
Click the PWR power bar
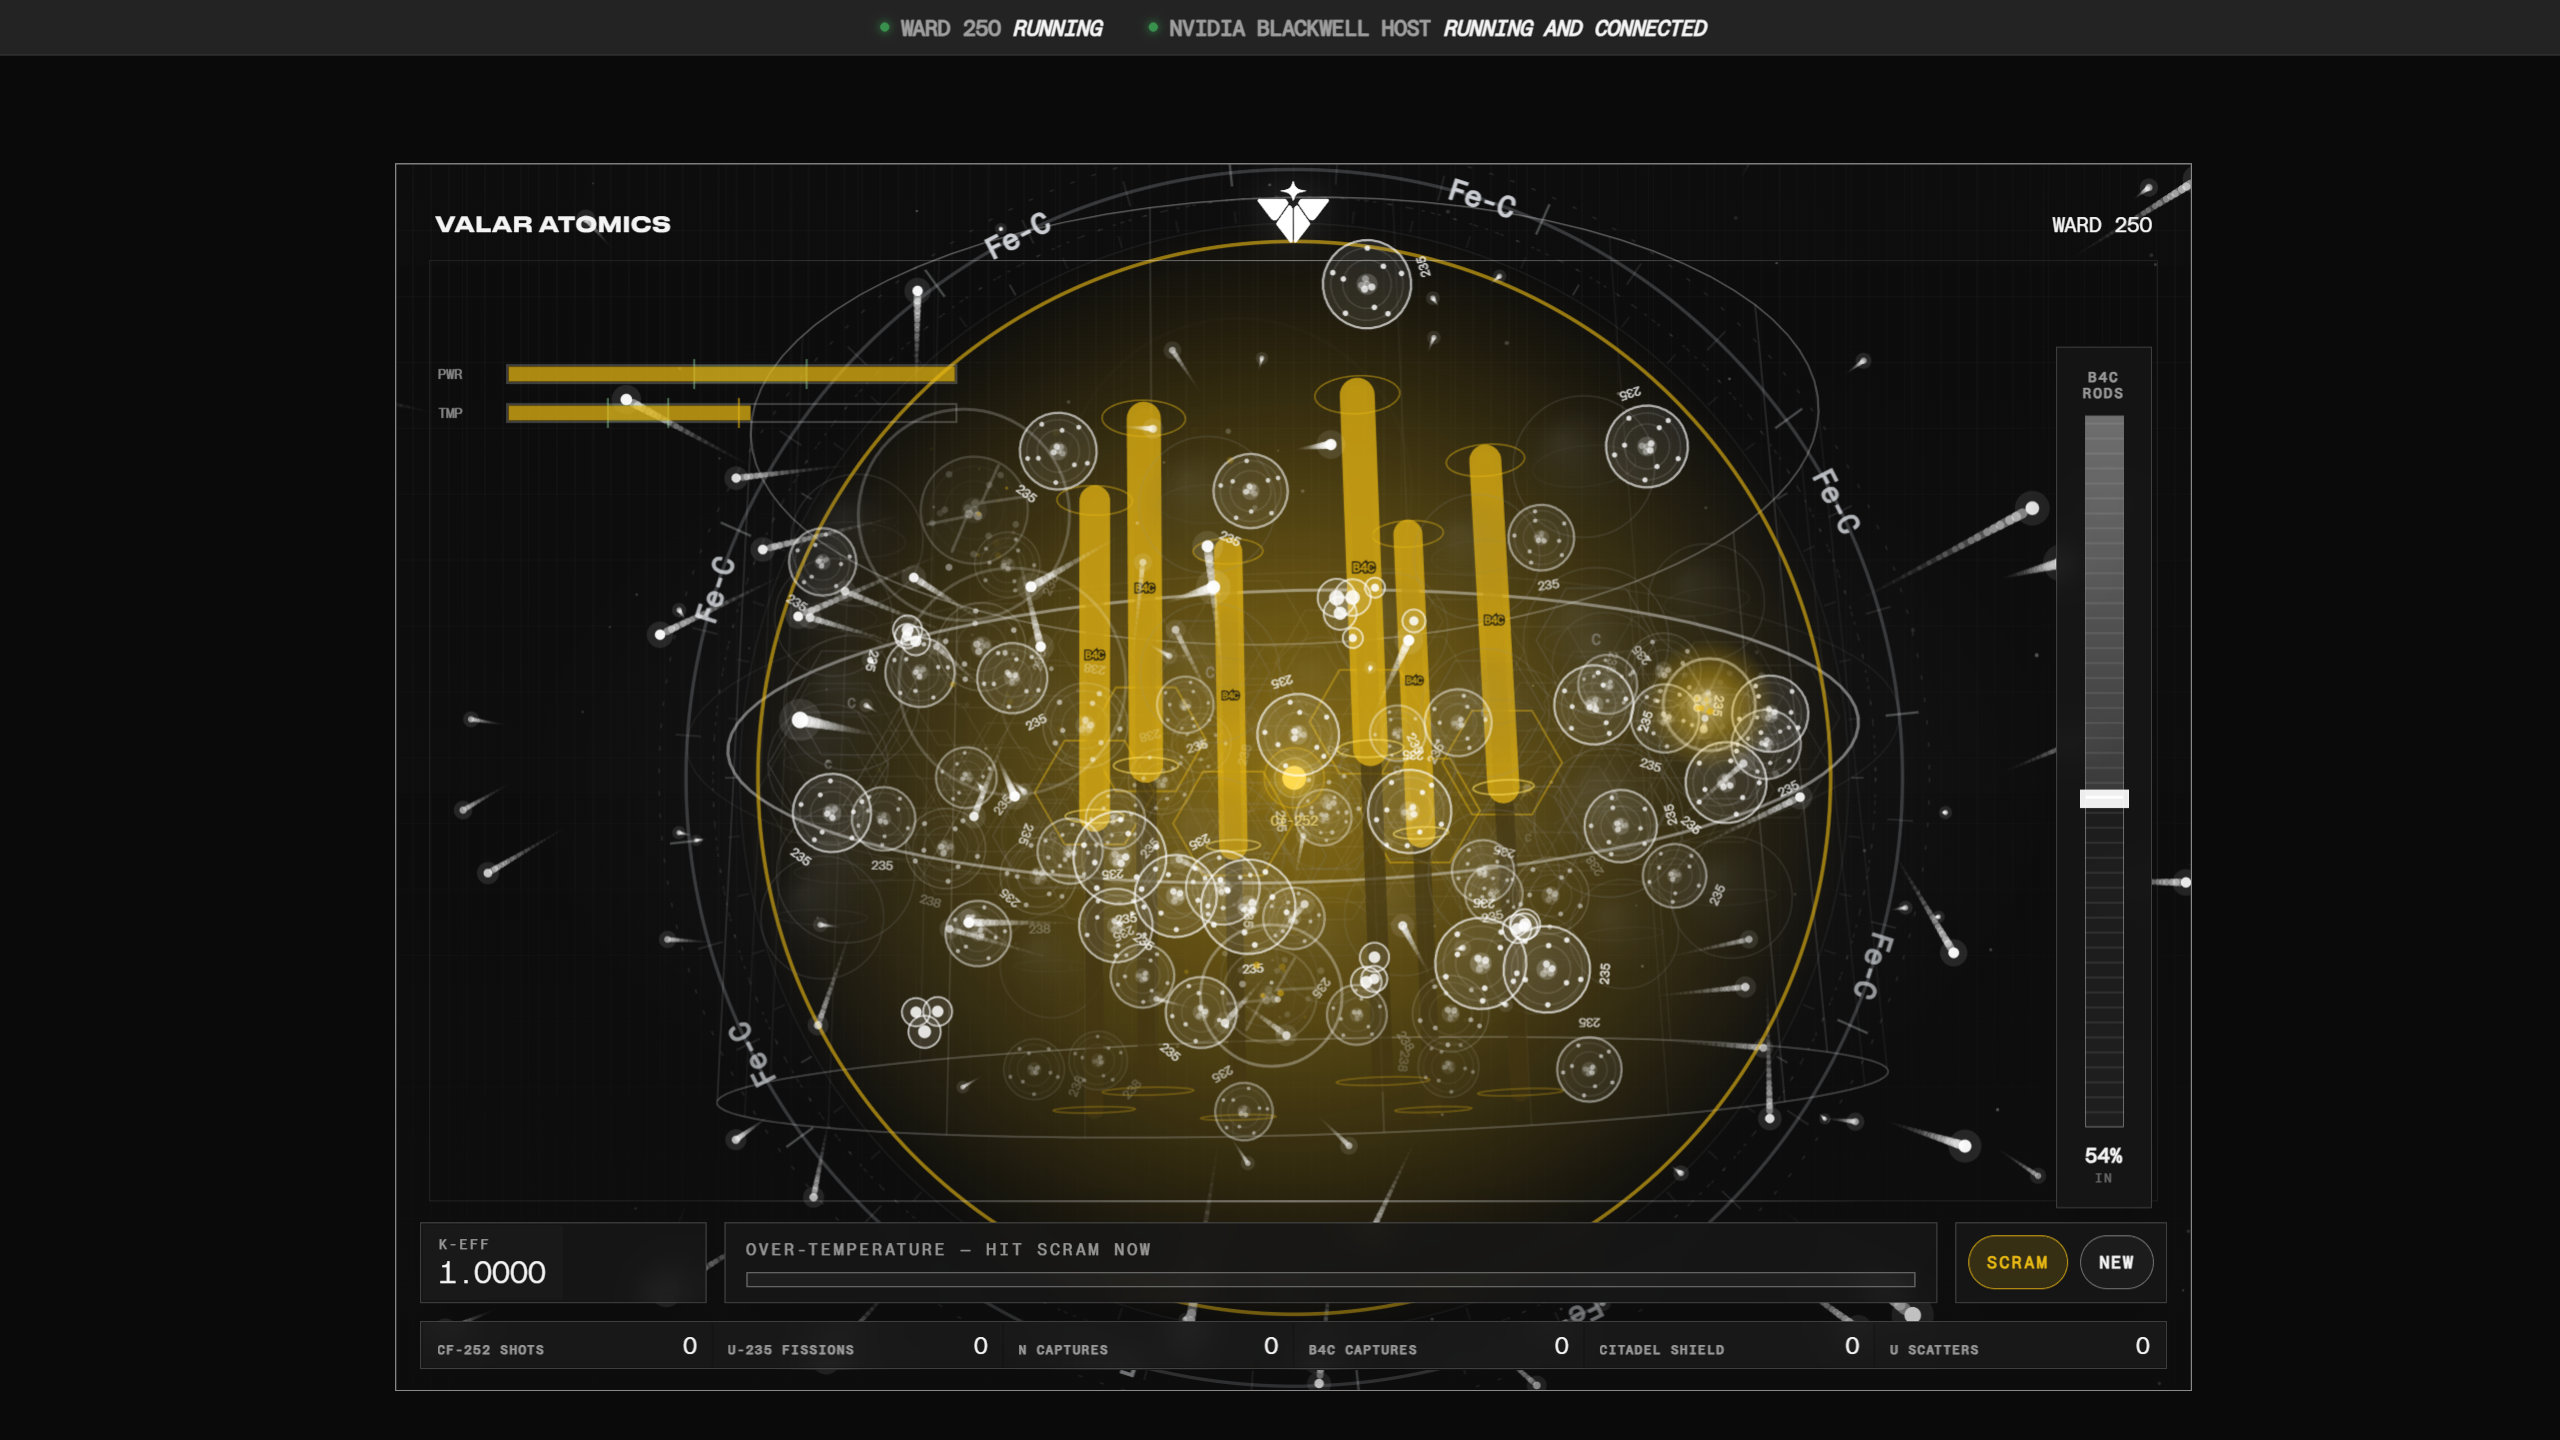[x=731, y=374]
